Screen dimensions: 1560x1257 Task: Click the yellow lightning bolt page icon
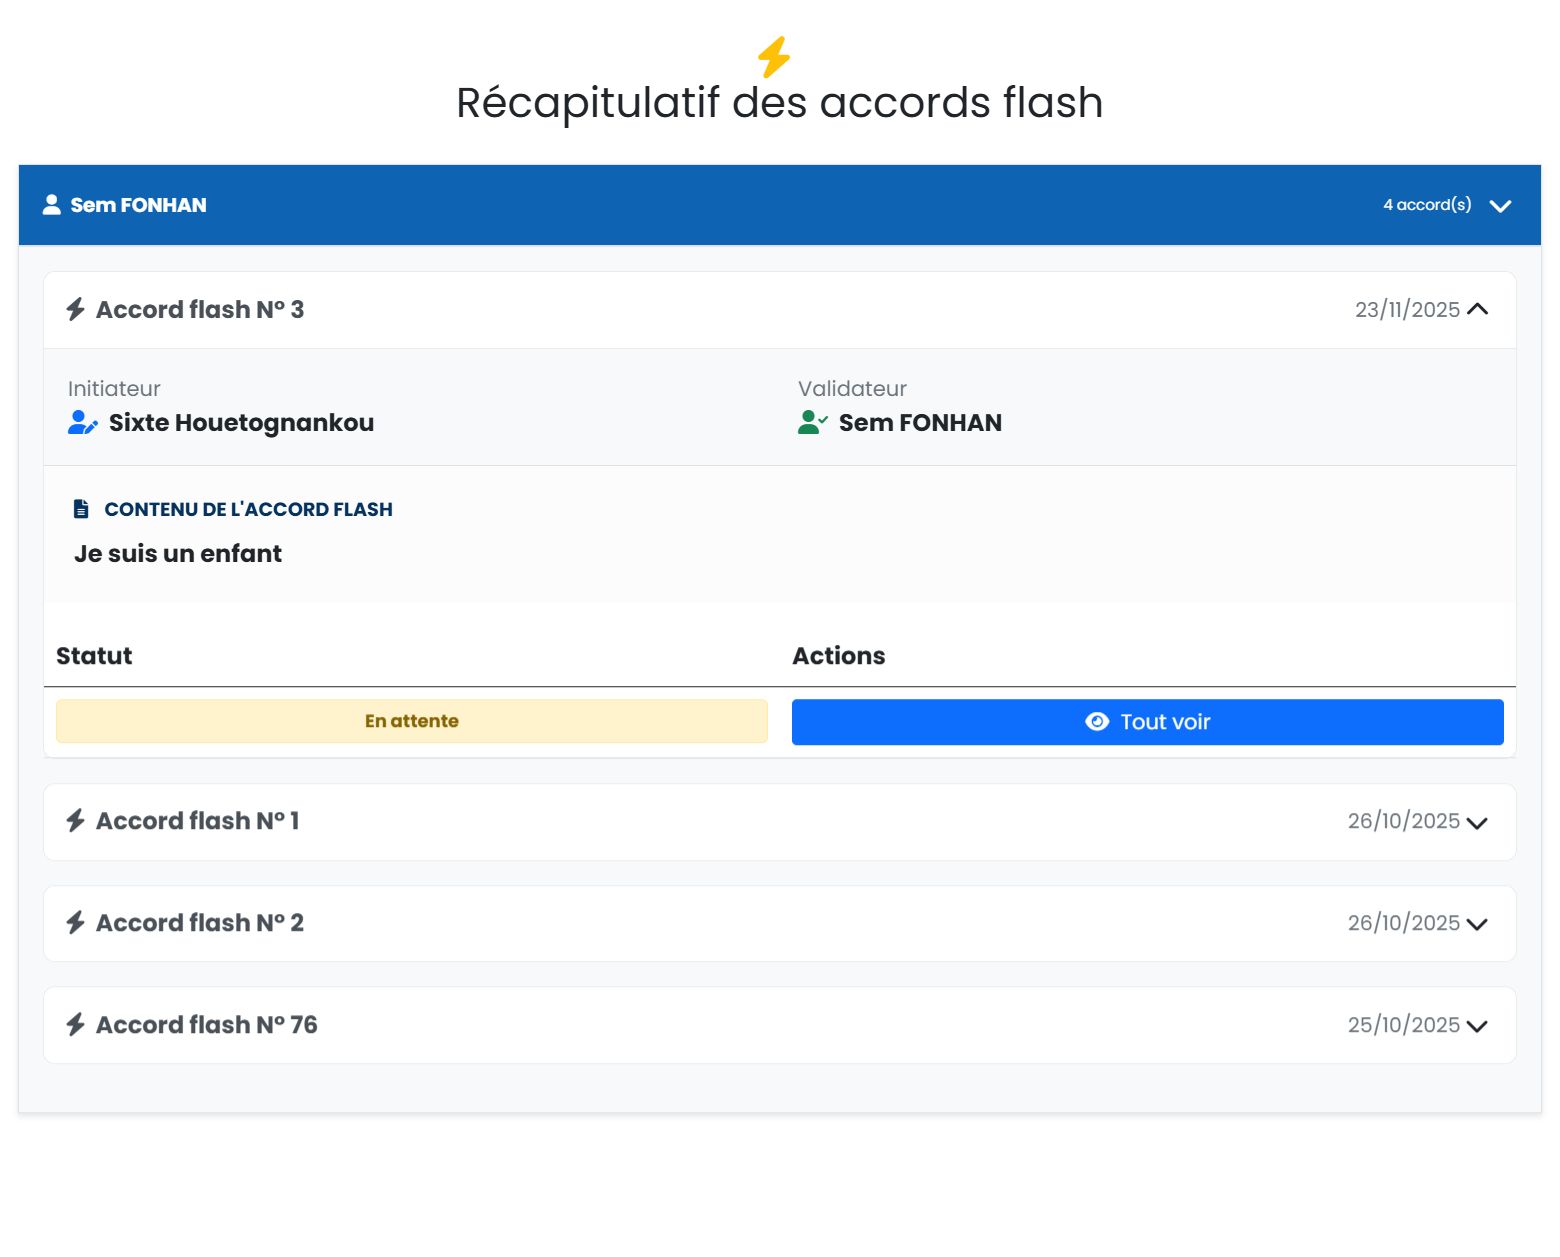tap(774, 57)
